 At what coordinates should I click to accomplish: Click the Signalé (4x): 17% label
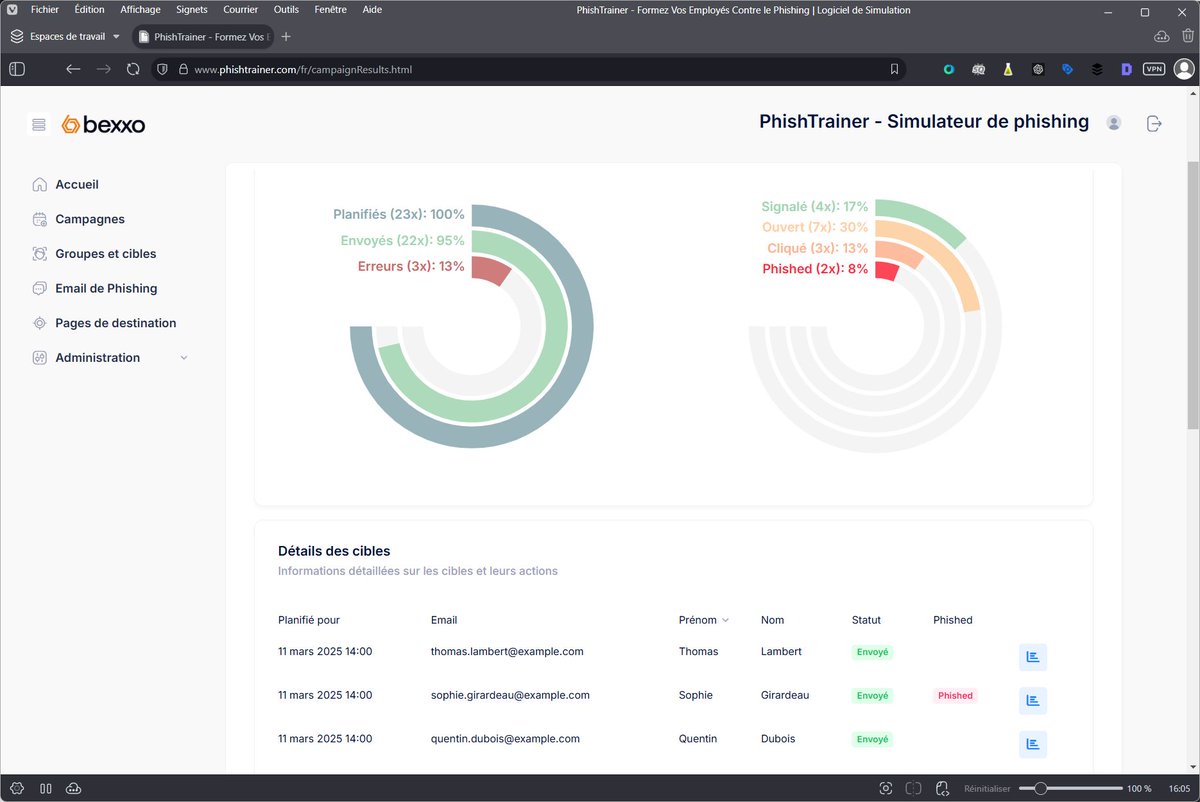coord(815,207)
